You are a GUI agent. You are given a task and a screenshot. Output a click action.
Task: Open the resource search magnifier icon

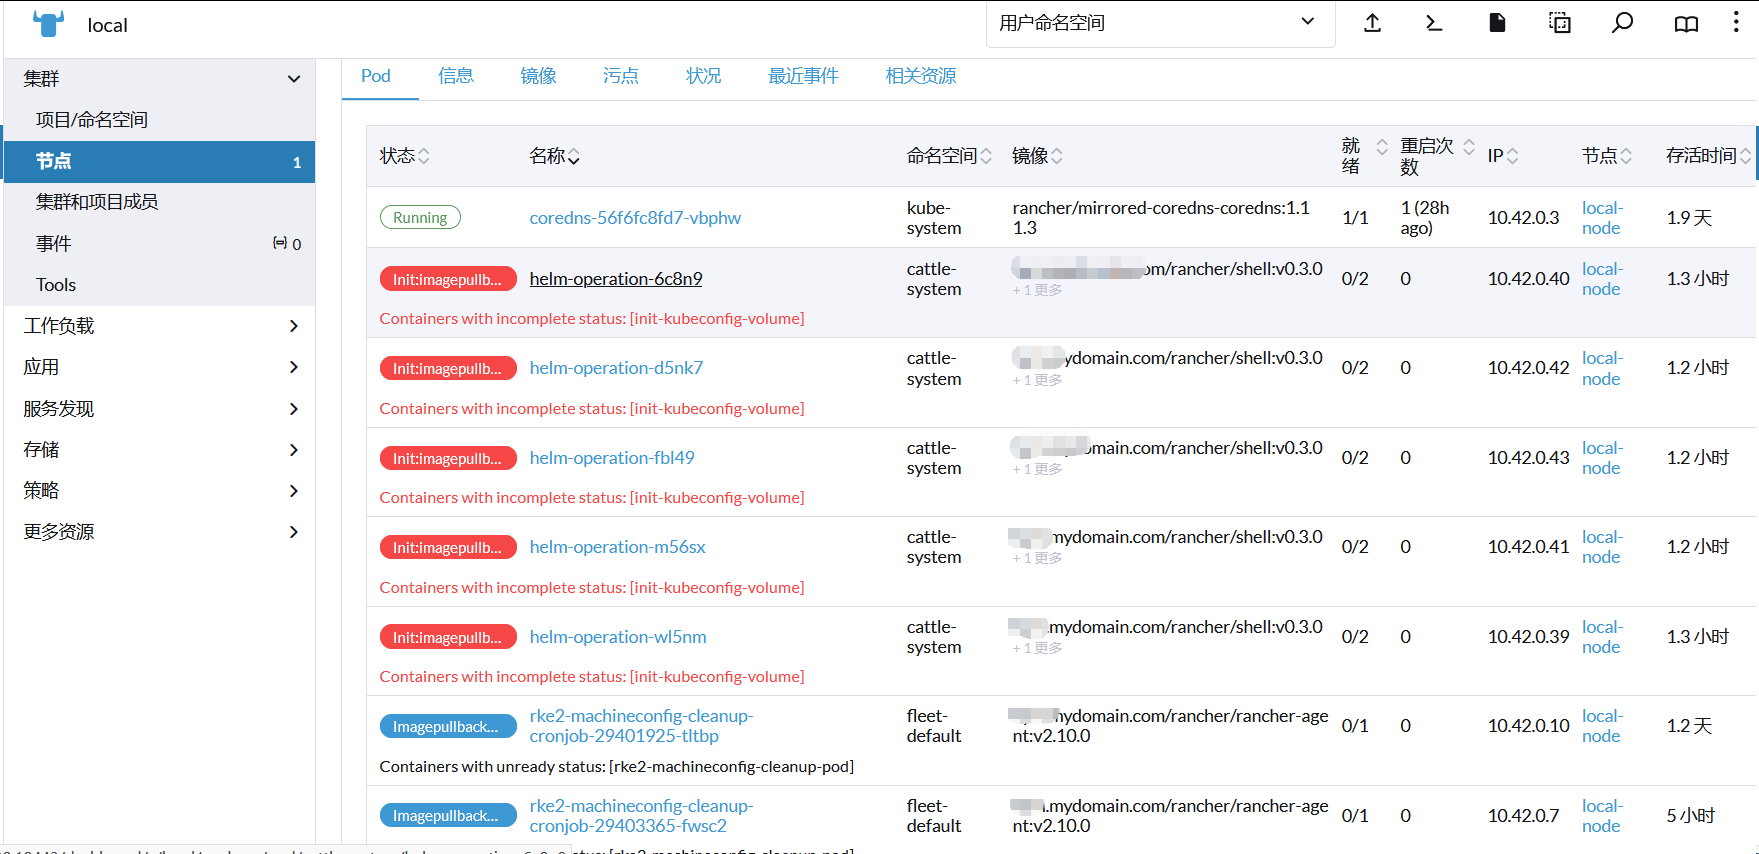click(1622, 23)
